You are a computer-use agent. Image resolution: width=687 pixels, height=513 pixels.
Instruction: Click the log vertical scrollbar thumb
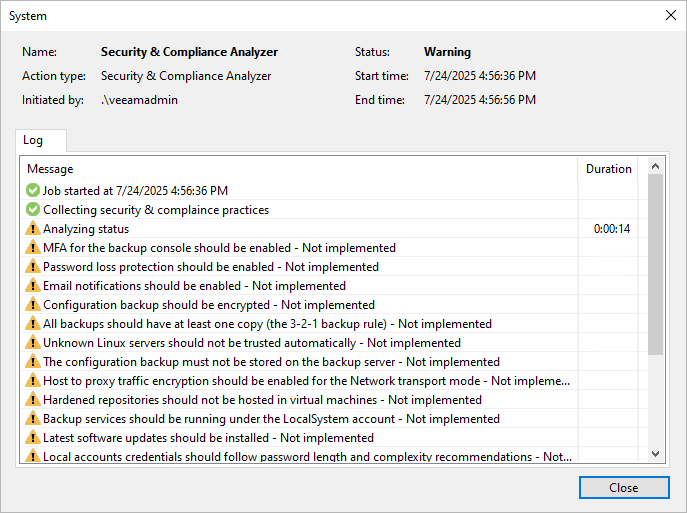[x=655, y=264]
